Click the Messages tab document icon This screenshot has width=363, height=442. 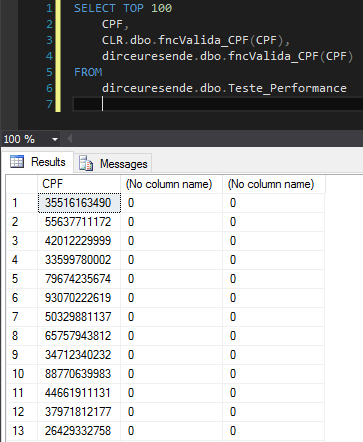pyautogui.click(x=86, y=163)
